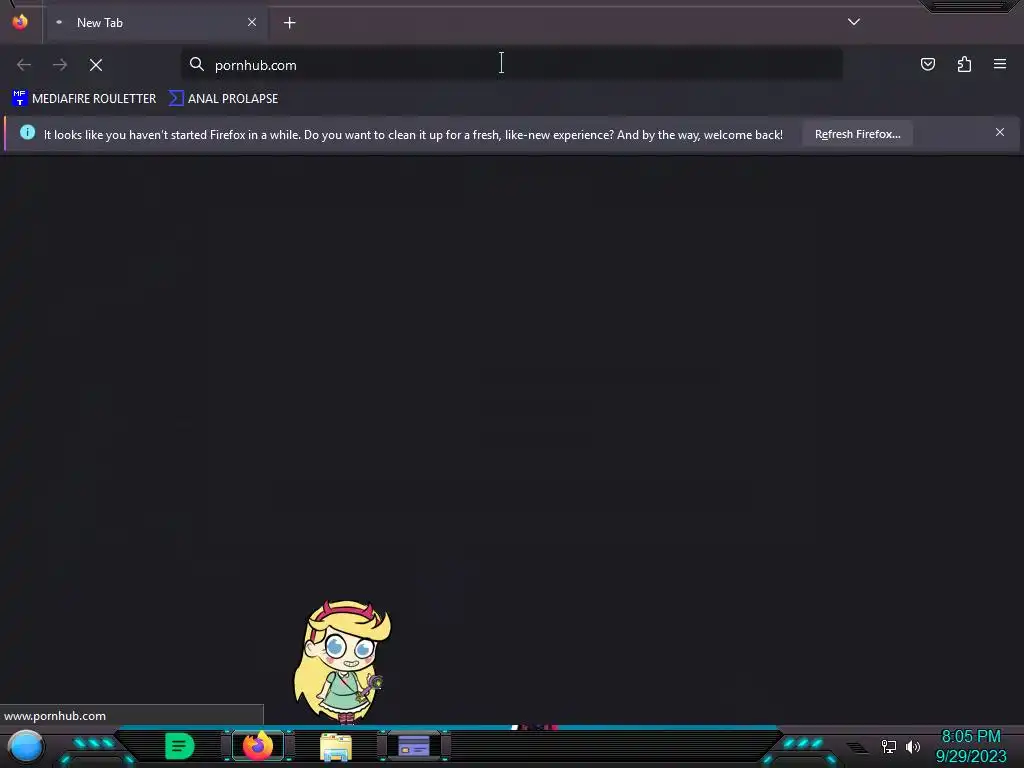Image resolution: width=1024 pixels, height=768 pixels.
Task: Open File Explorer from the taskbar
Action: click(x=336, y=746)
